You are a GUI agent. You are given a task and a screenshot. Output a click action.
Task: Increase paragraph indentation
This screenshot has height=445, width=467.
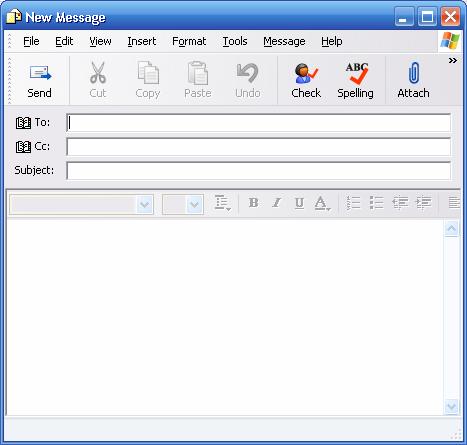click(423, 202)
